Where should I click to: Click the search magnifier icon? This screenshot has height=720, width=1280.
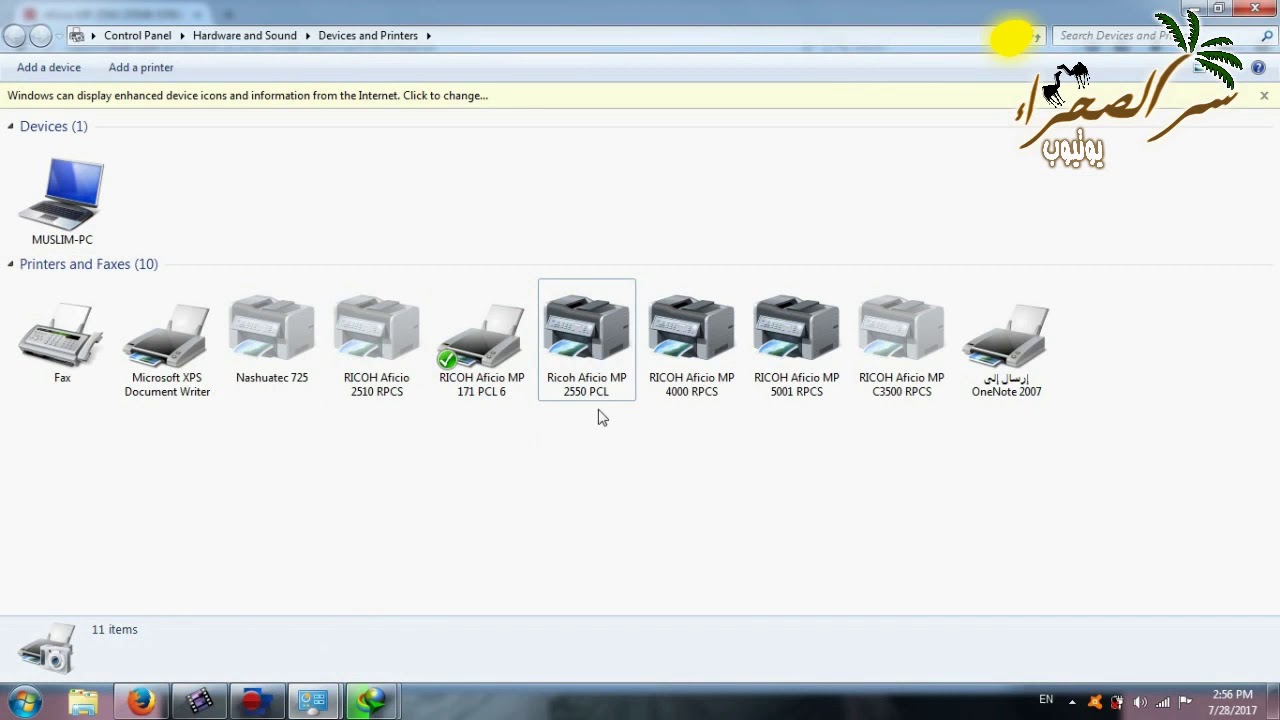tap(1267, 36)
